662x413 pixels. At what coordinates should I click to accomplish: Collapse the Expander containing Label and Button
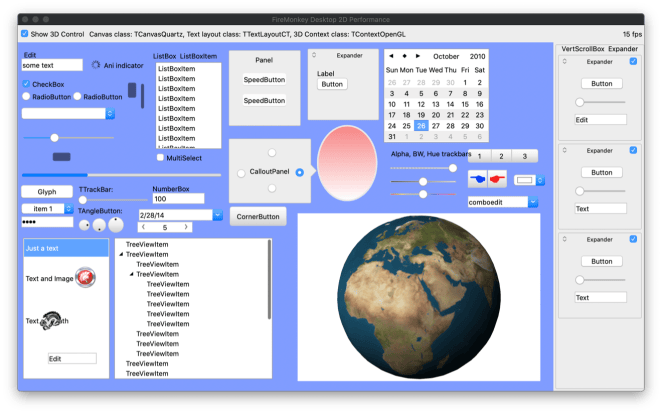[314, 55]
